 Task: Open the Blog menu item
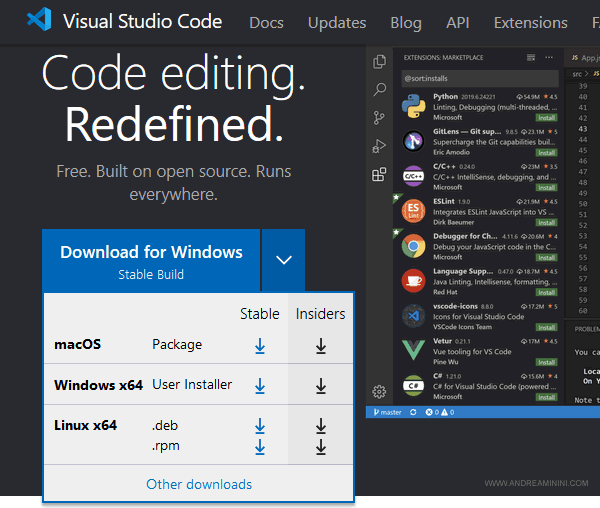(406, 23)
